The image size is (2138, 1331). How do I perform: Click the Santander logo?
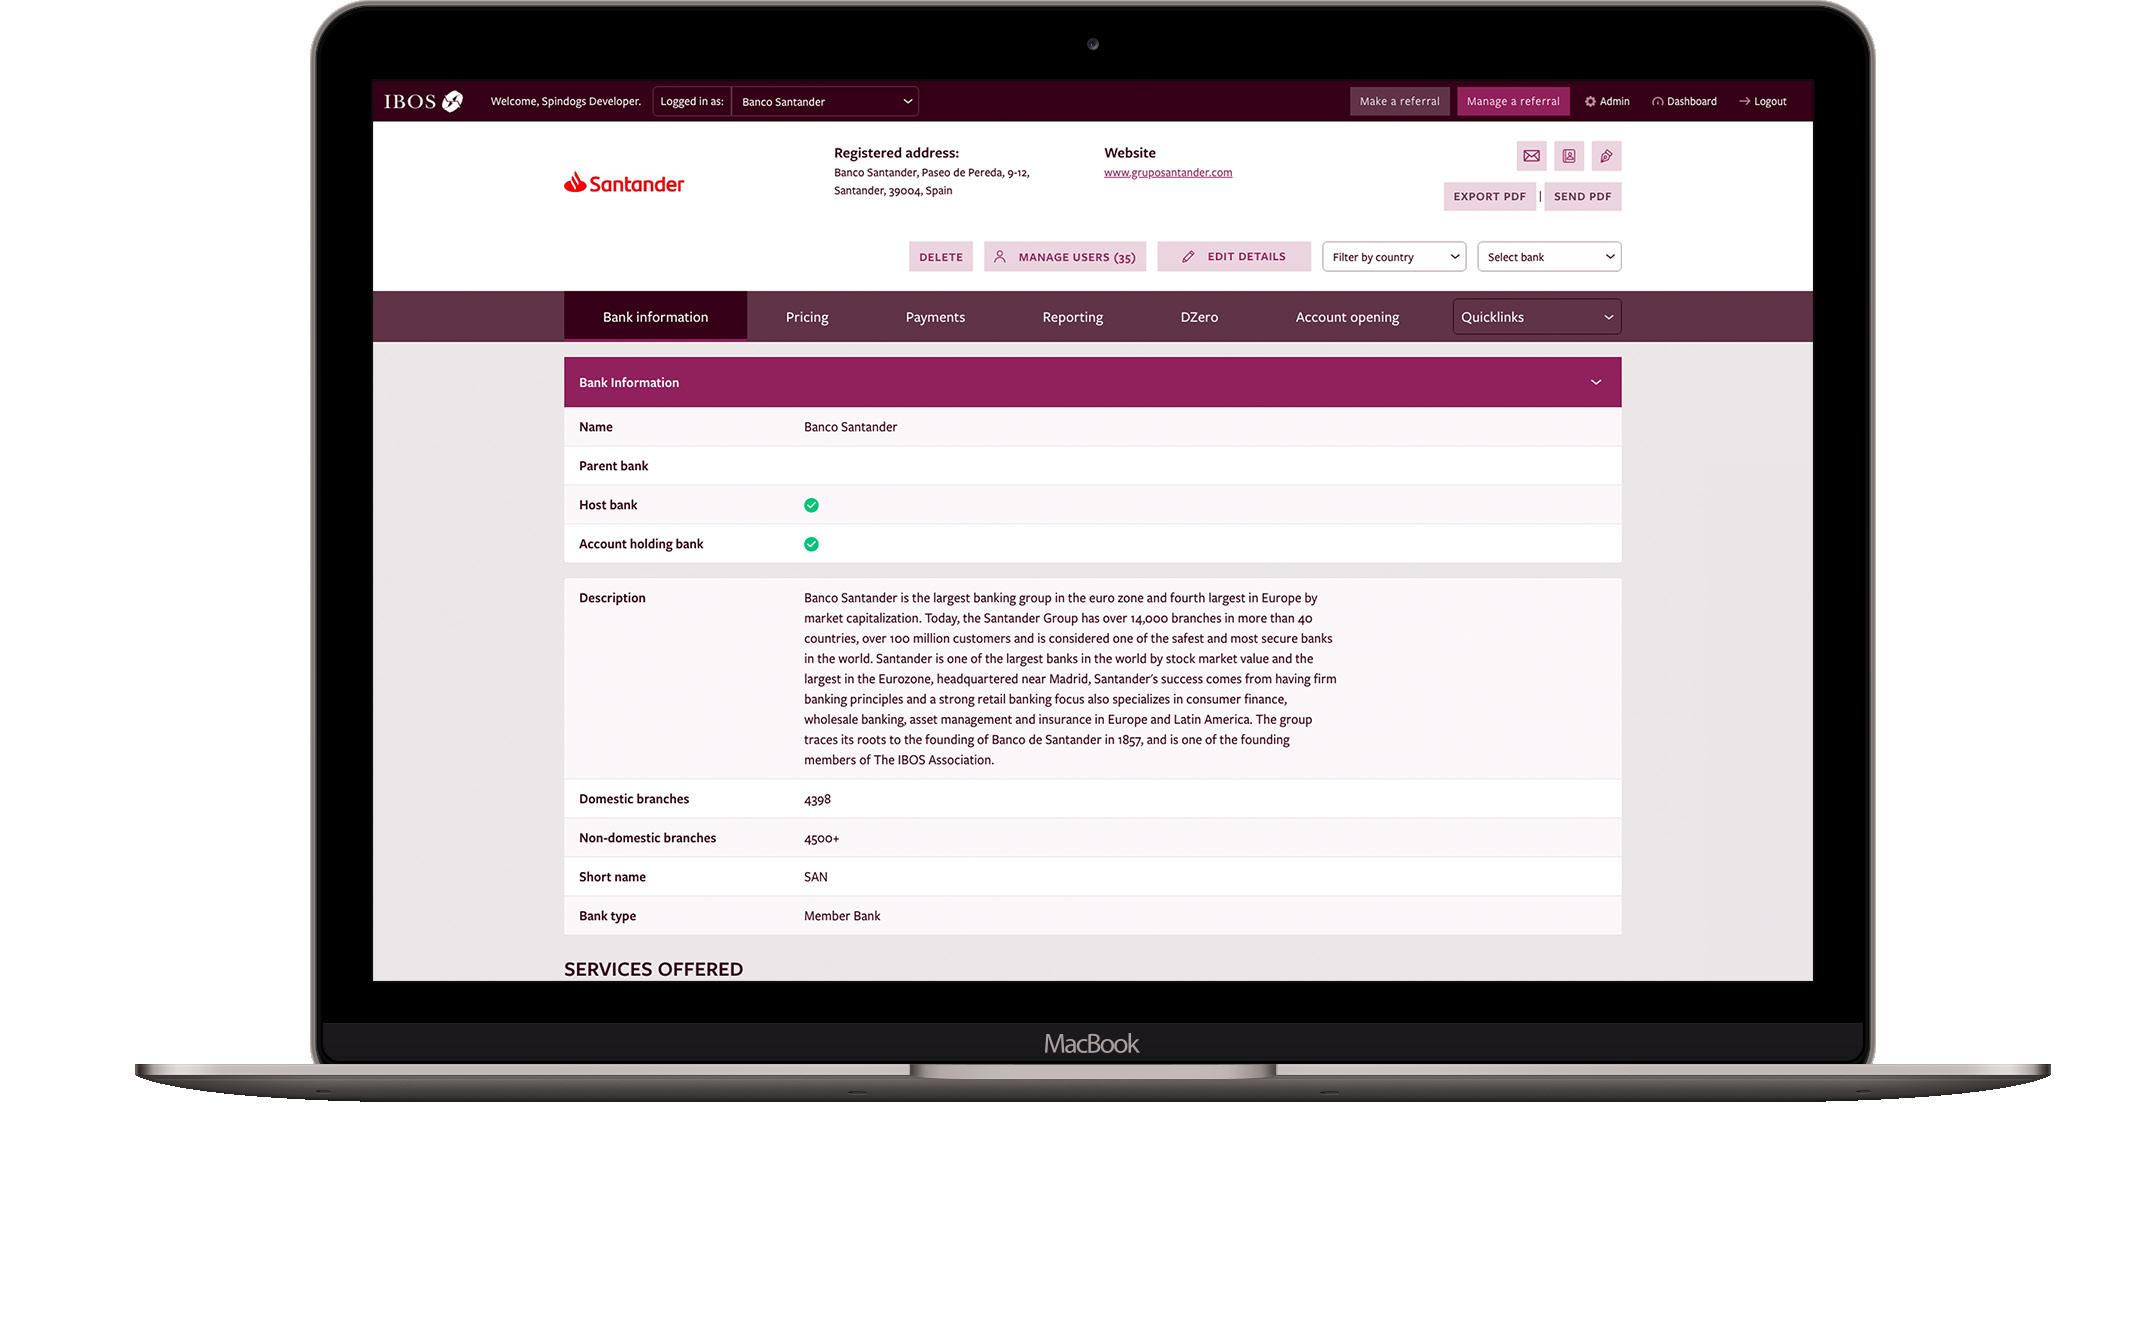click(x=624, y=183)
